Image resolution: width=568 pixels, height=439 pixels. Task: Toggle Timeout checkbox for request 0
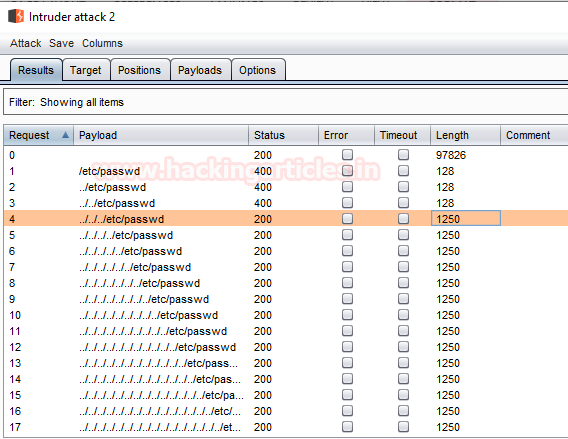coord(403,155)
